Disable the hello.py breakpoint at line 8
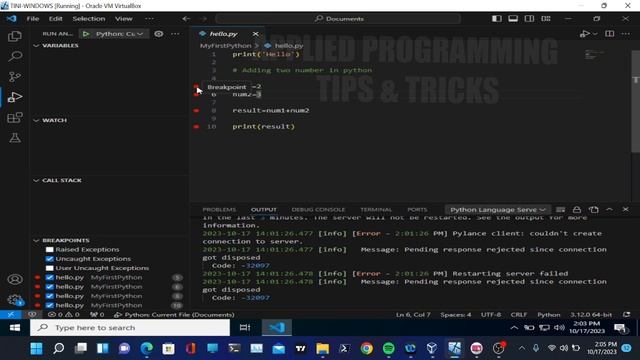640x360 pixels. [x=50, y=296]
